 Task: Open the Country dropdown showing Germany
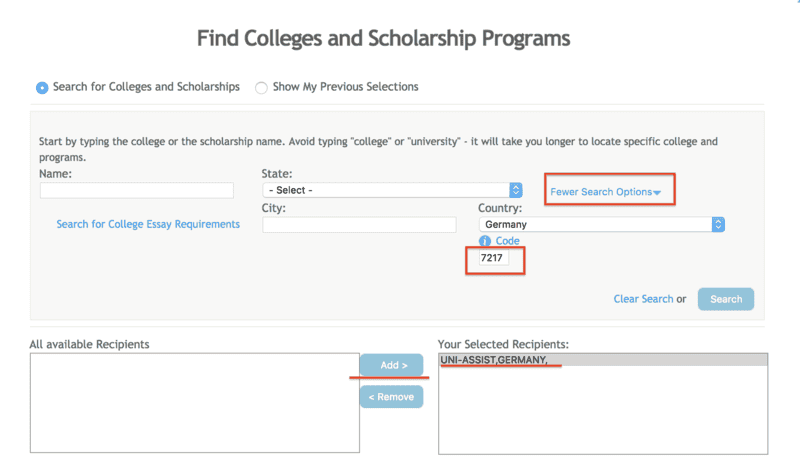(x=601, y=225)
